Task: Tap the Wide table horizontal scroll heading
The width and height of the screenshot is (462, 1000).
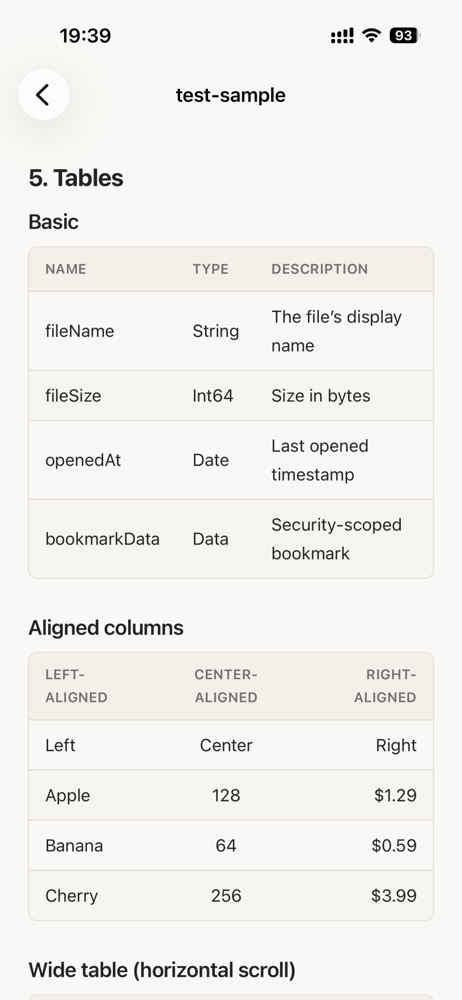Action: click(x=162, y=971)
